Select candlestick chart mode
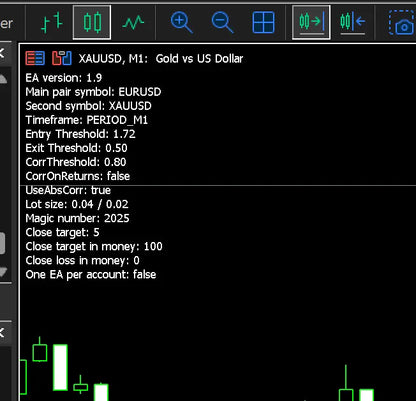The image size is (416, 401). (92, 22)
